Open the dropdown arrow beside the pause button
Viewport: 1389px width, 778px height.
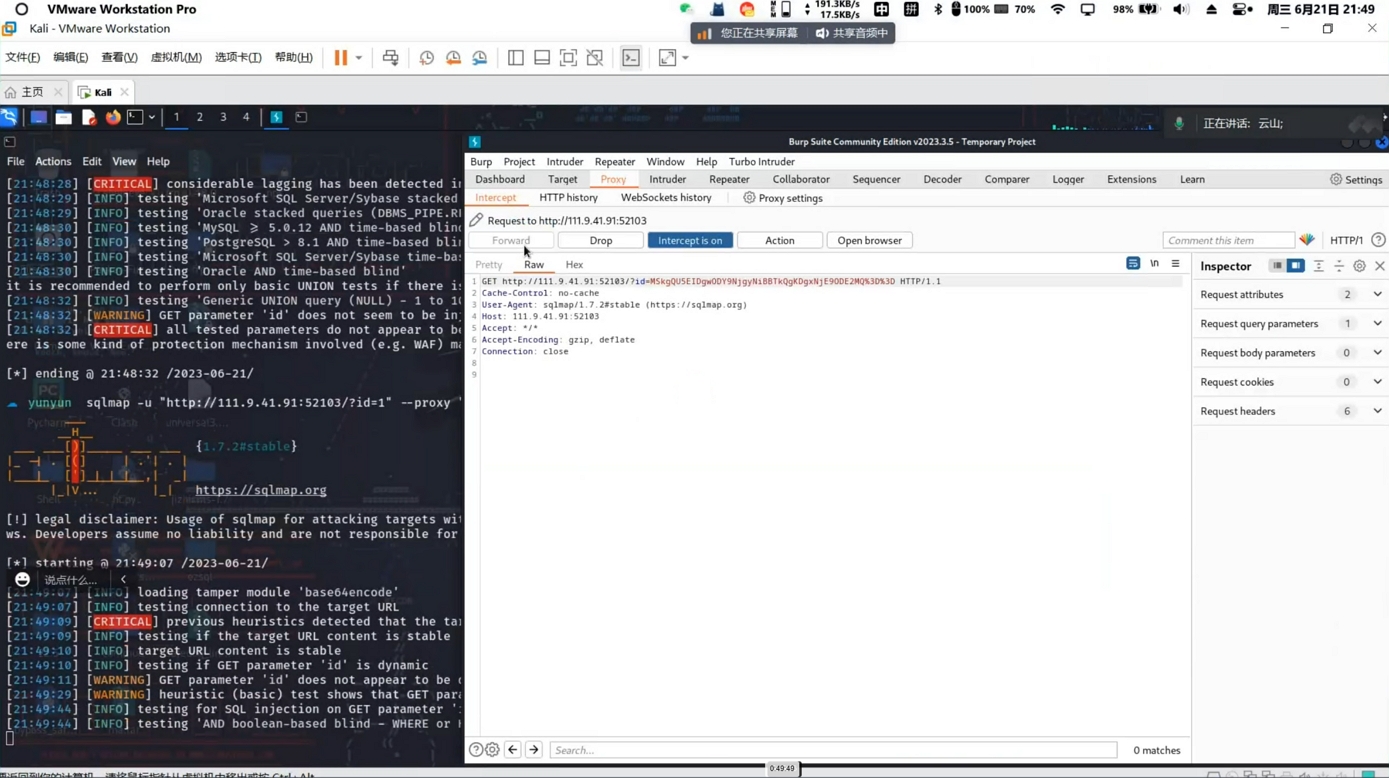(x=359, y=58)
